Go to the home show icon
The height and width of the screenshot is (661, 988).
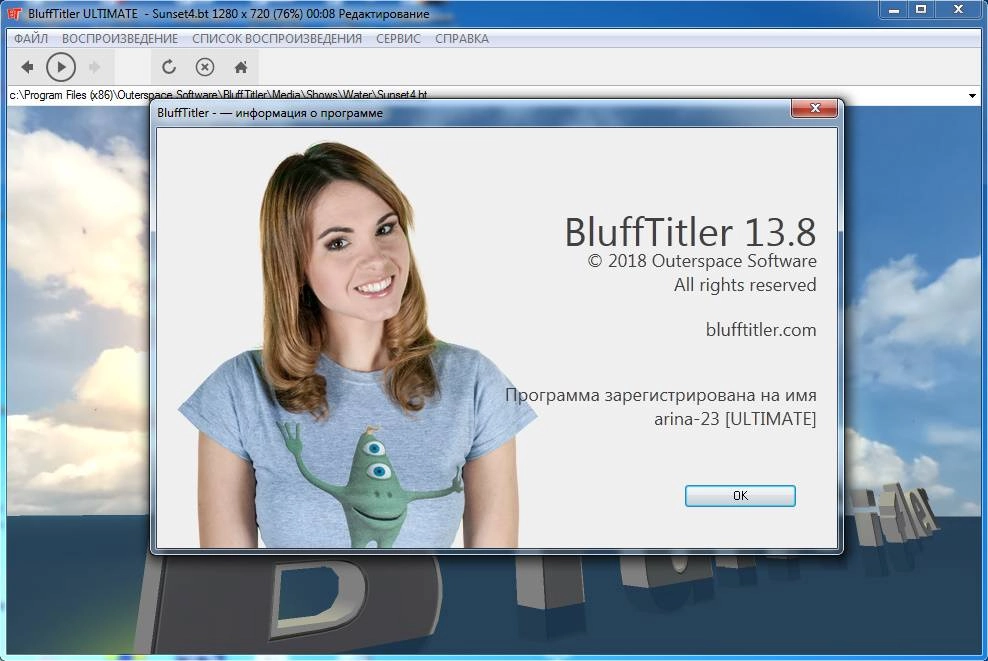pos(241,67)
